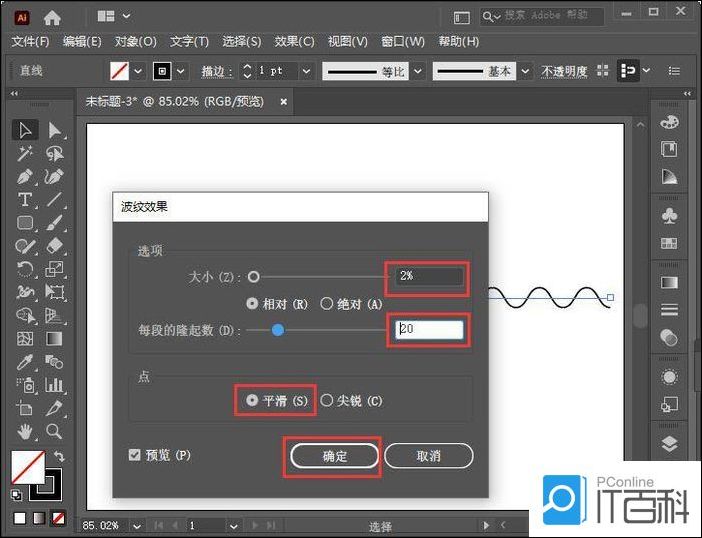Click the 取消 button
Viewport: 702px width, 538px height.
(428, 456)
